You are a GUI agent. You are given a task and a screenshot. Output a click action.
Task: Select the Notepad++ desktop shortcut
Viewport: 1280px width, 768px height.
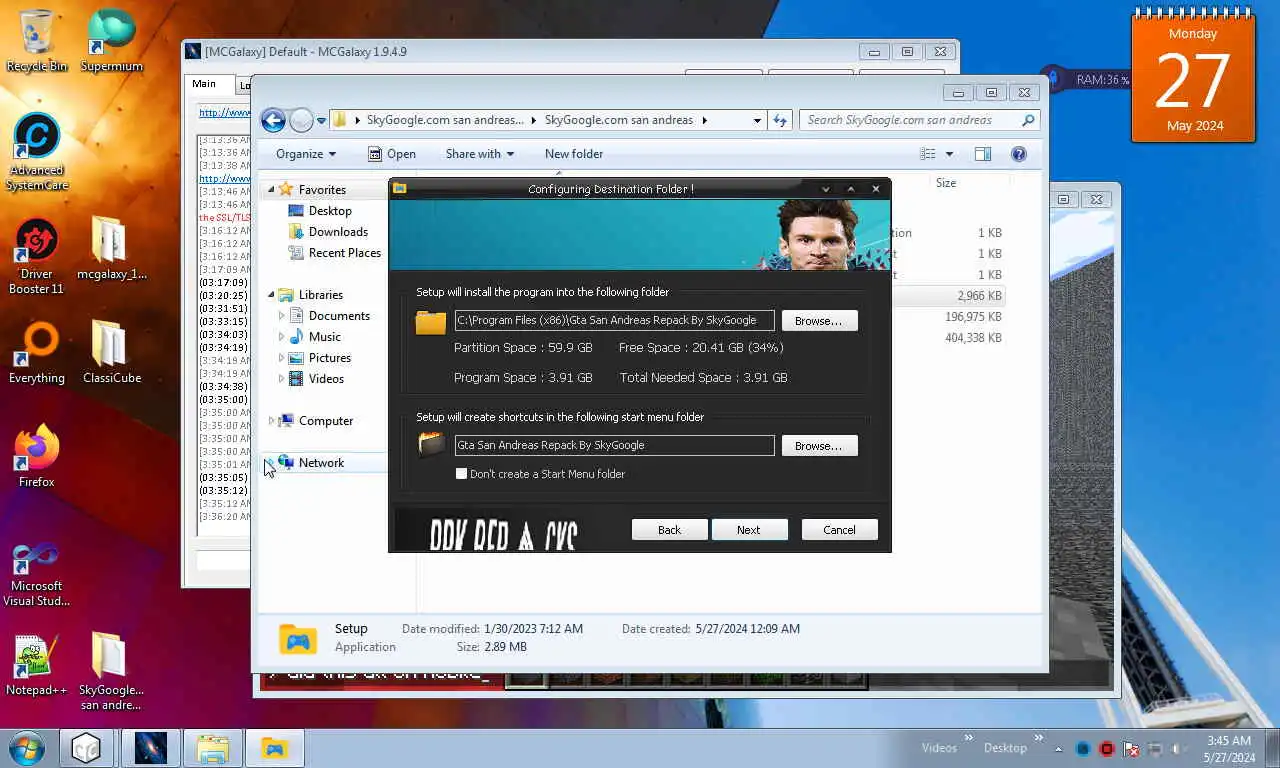[x=37, y=664]
